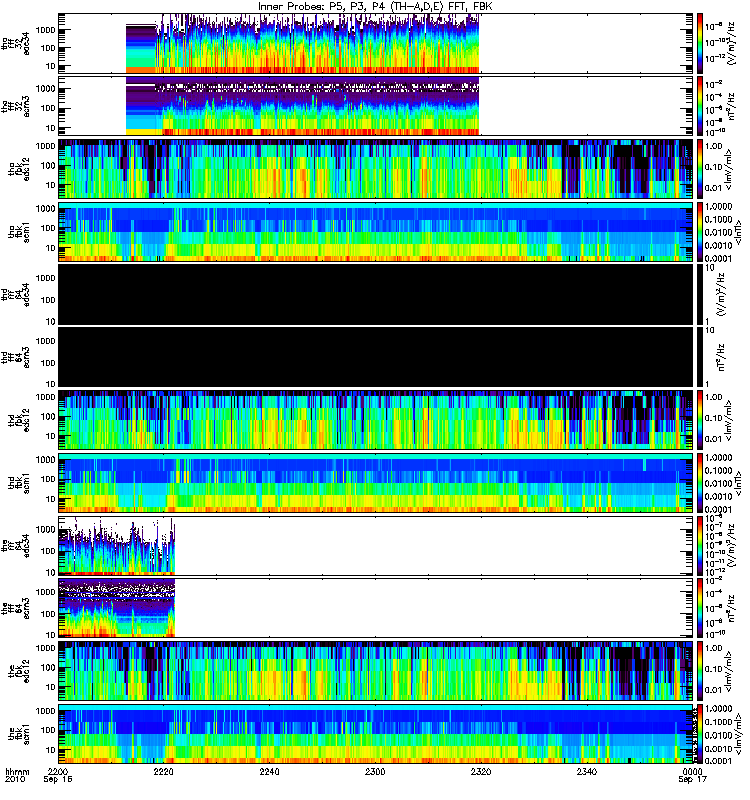Click the color bar beside the fff scm3 panel

click(700, 608)
